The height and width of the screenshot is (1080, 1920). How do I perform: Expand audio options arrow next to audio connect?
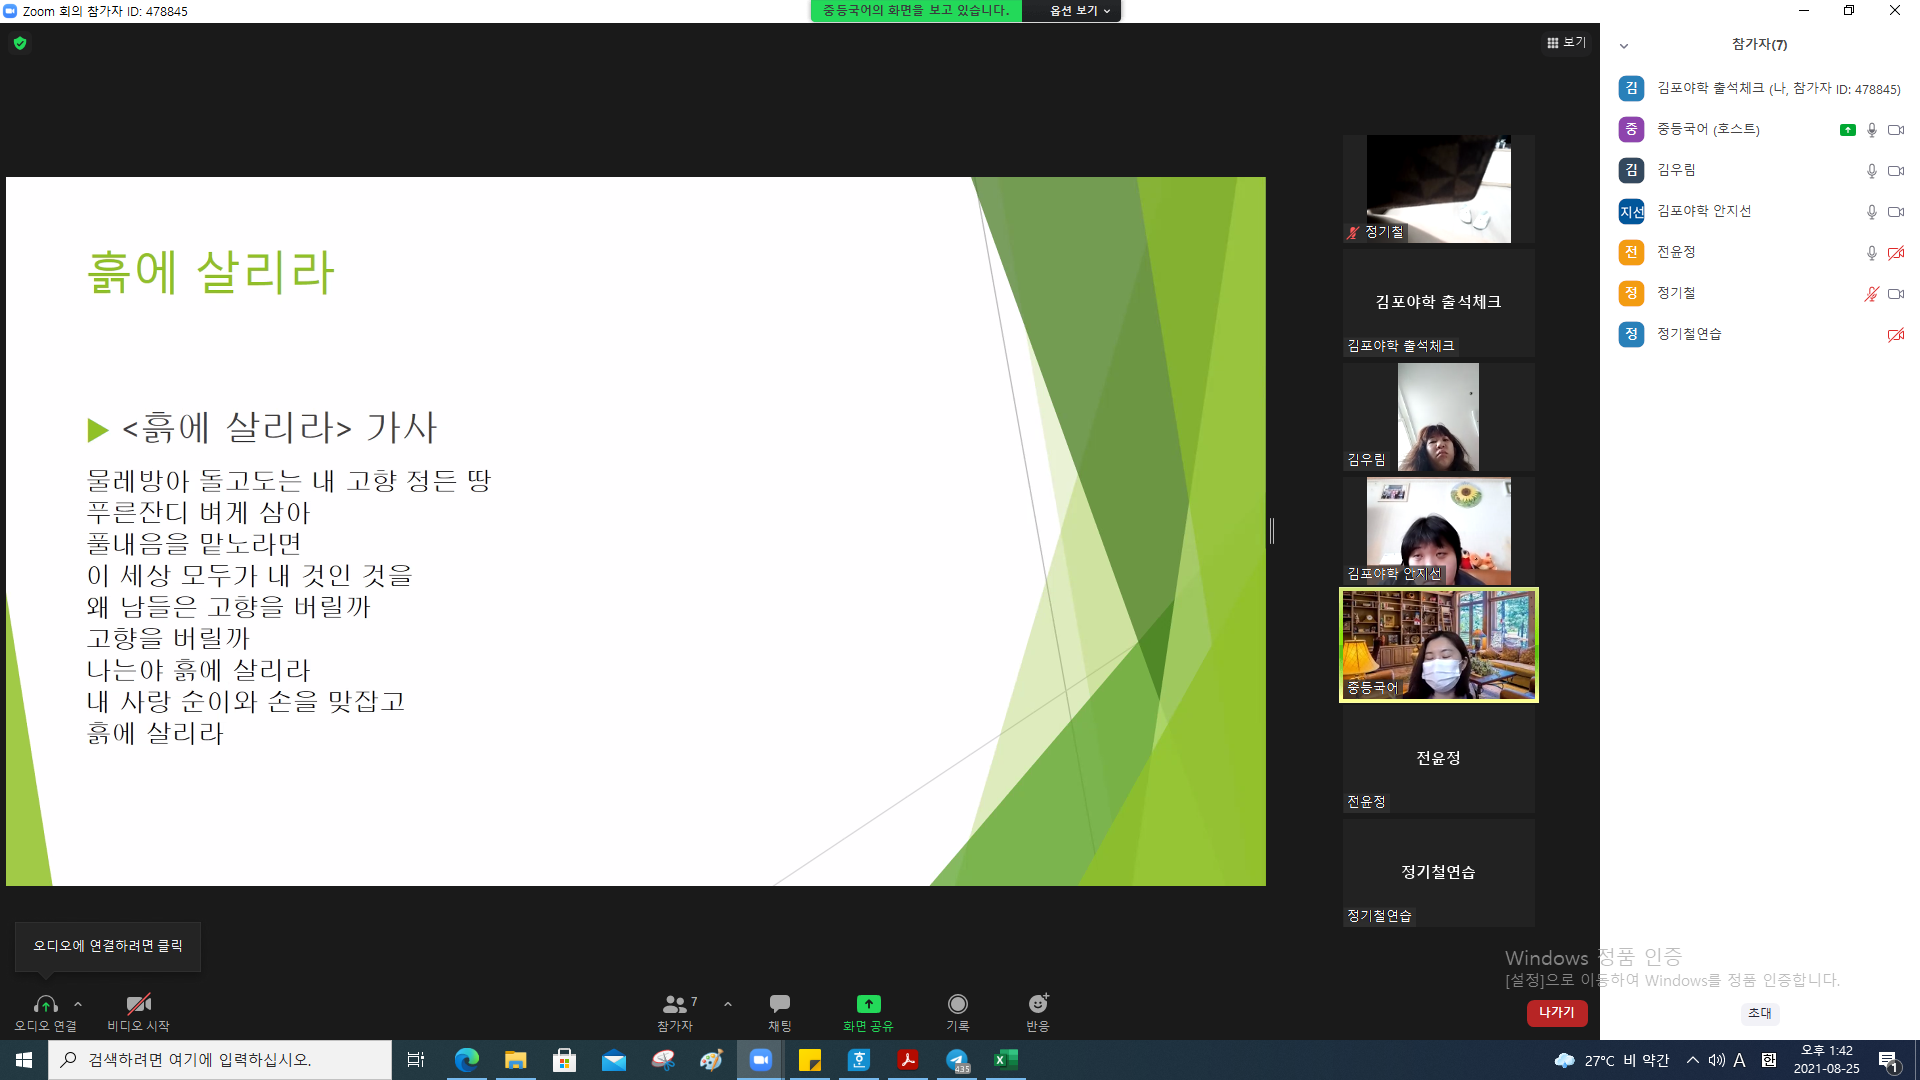[x=78, y=1004]
